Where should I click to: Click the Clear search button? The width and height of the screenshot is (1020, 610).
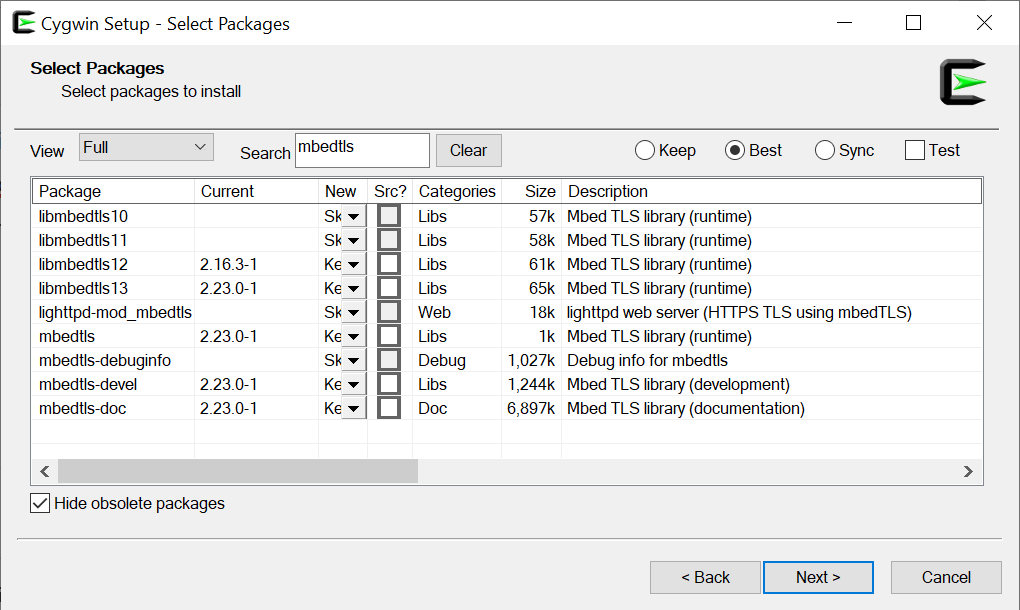(468, 150)
